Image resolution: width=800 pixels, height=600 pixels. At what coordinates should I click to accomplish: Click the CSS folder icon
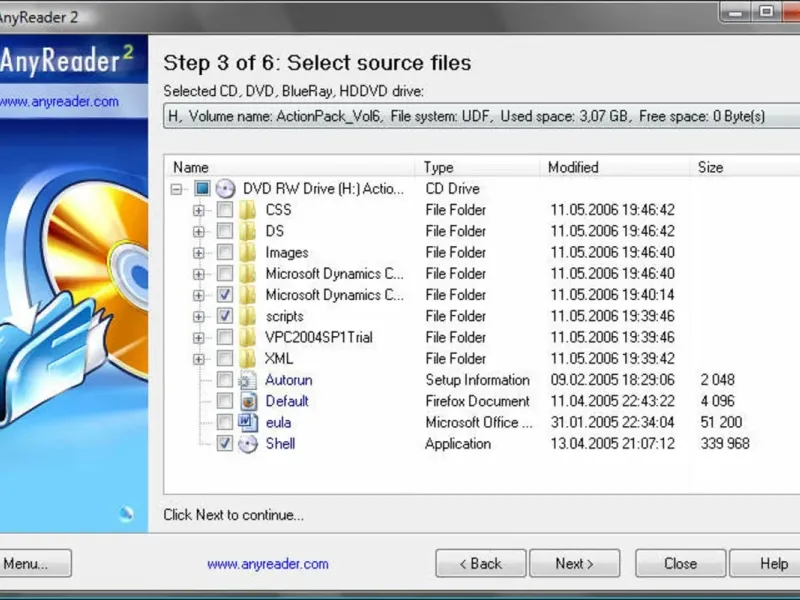point(248,210)
